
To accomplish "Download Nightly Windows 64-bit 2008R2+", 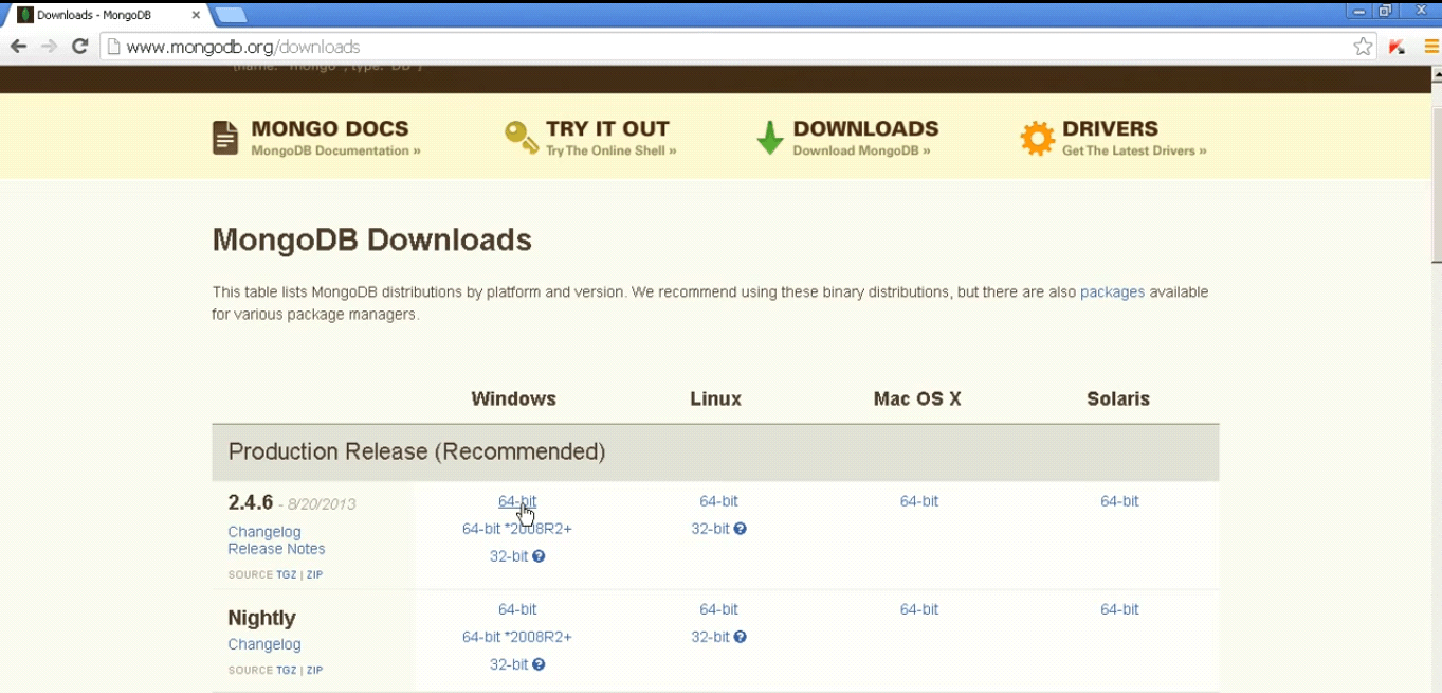I will pyautogui.click(x=517, y=636).
